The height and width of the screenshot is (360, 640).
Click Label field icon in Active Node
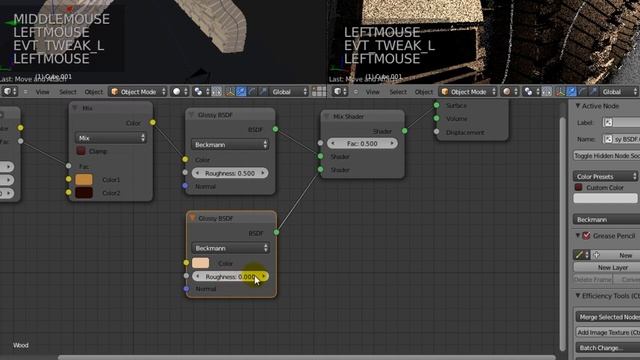608,122
